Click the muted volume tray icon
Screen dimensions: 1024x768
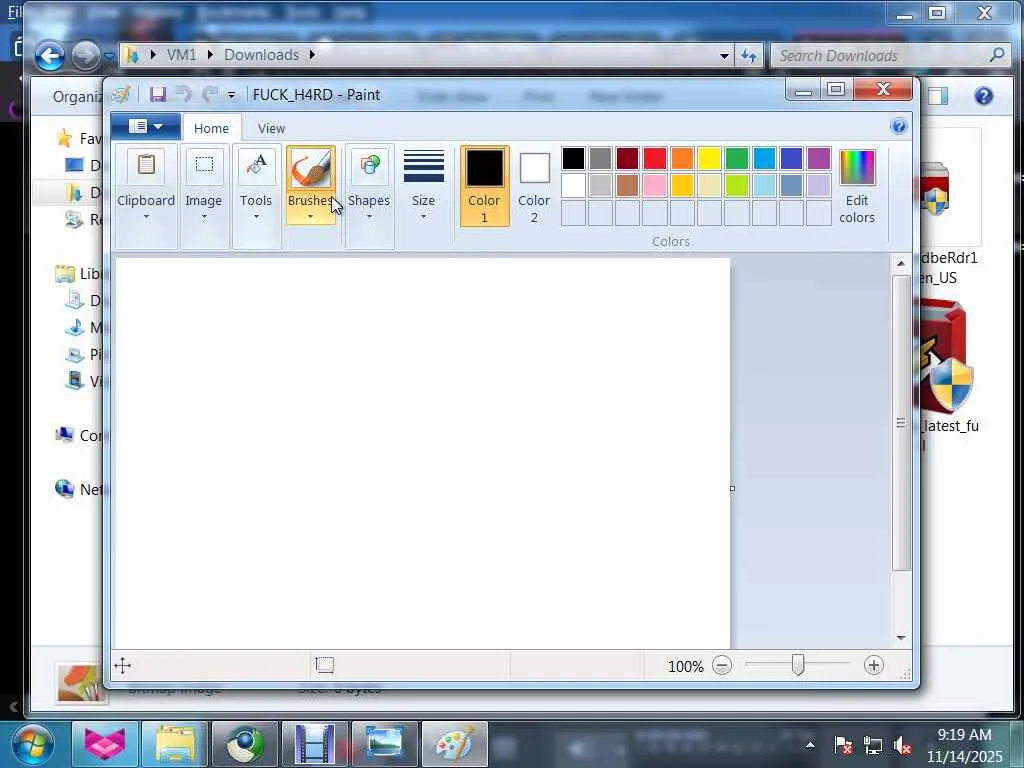903,744
